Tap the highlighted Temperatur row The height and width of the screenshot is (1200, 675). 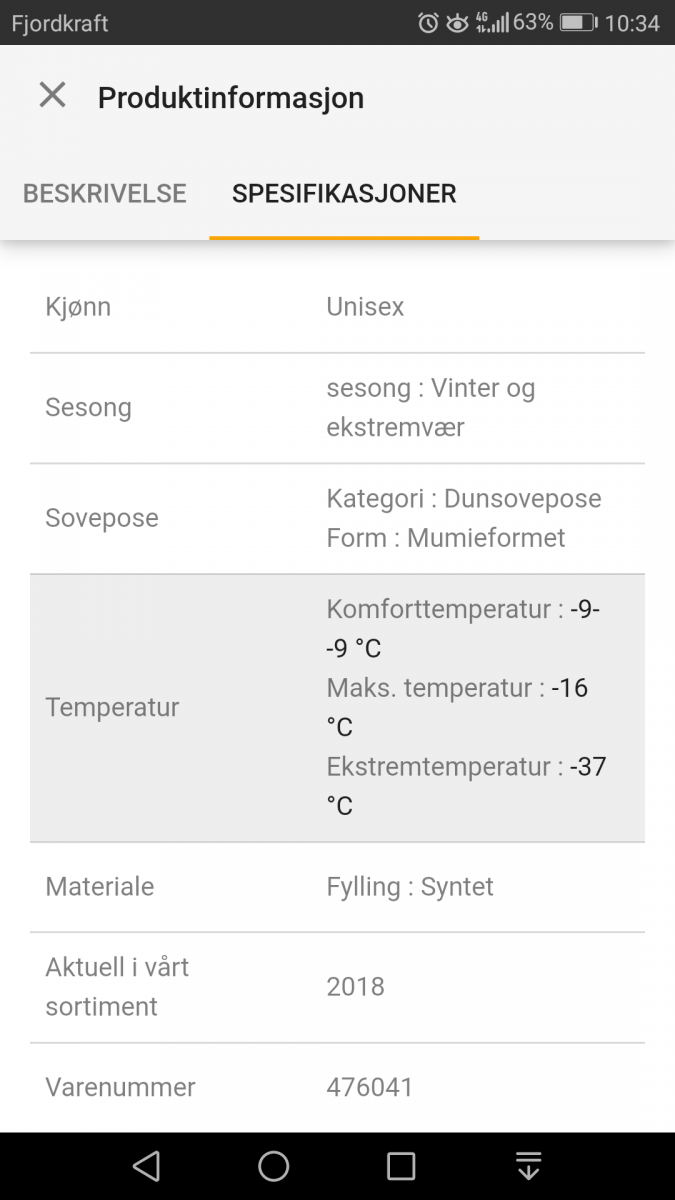337,707
